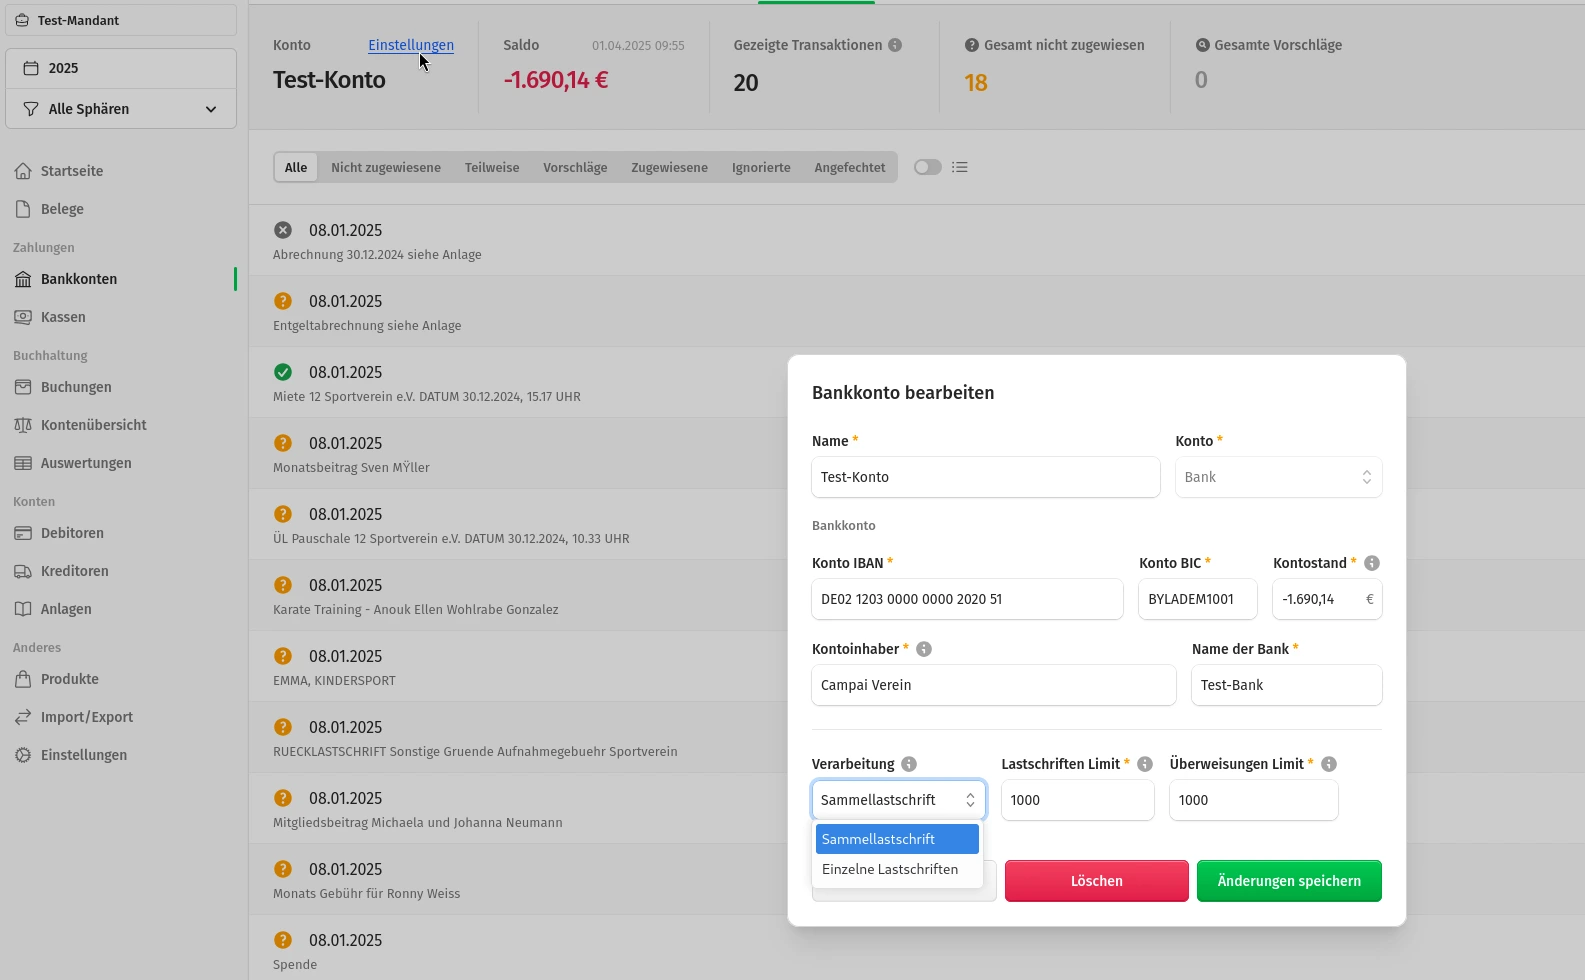The width and height of the screenshot is (1585, 980).
Task: Click the Bankkonten bank building icon
Action: point(23,279)
